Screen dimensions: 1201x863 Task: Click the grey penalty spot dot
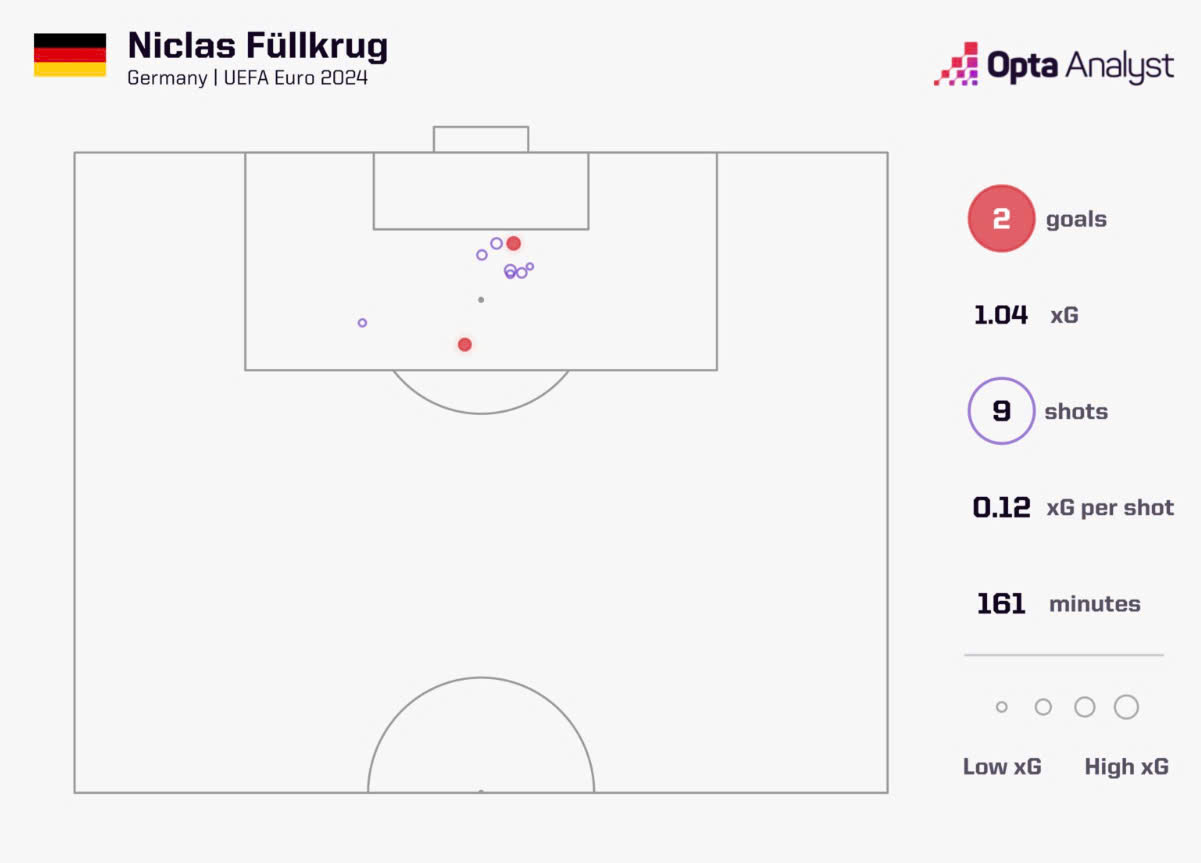pyautogui.click(x=481, y=299)
